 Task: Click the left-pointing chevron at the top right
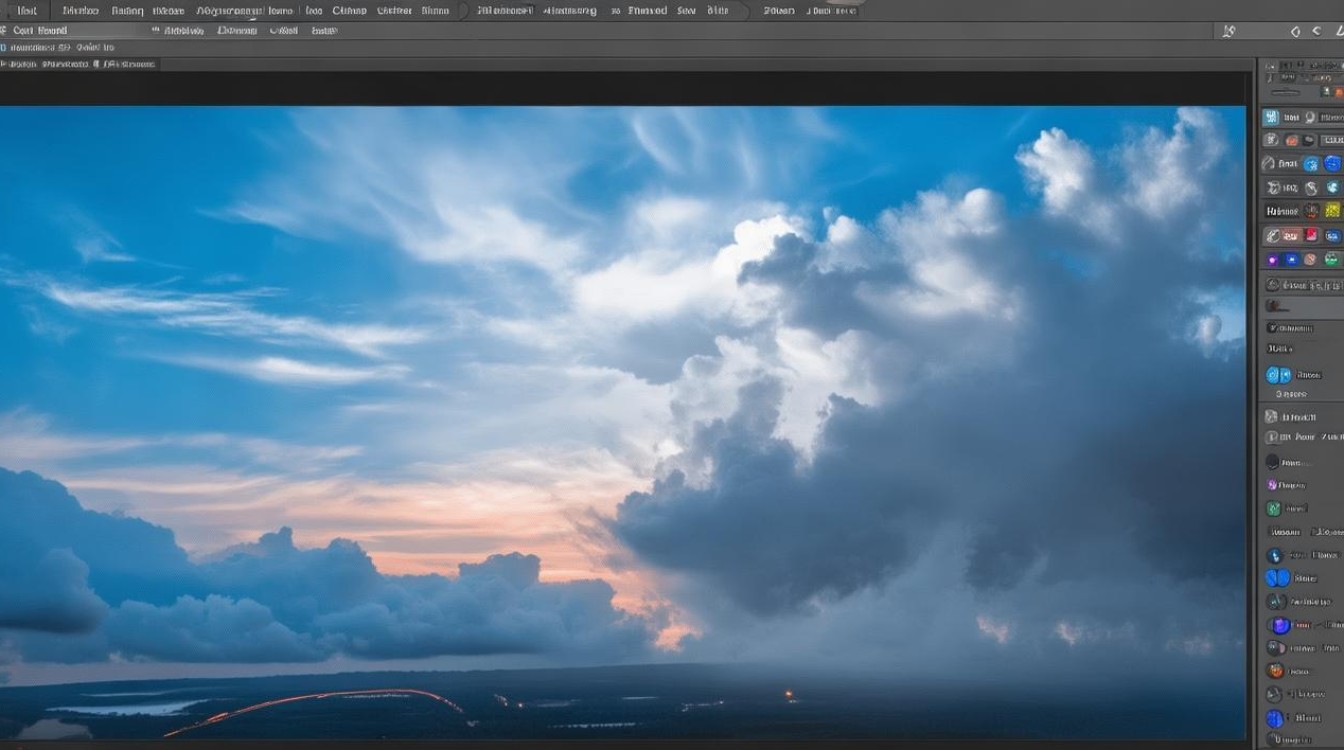point(1317,31)
